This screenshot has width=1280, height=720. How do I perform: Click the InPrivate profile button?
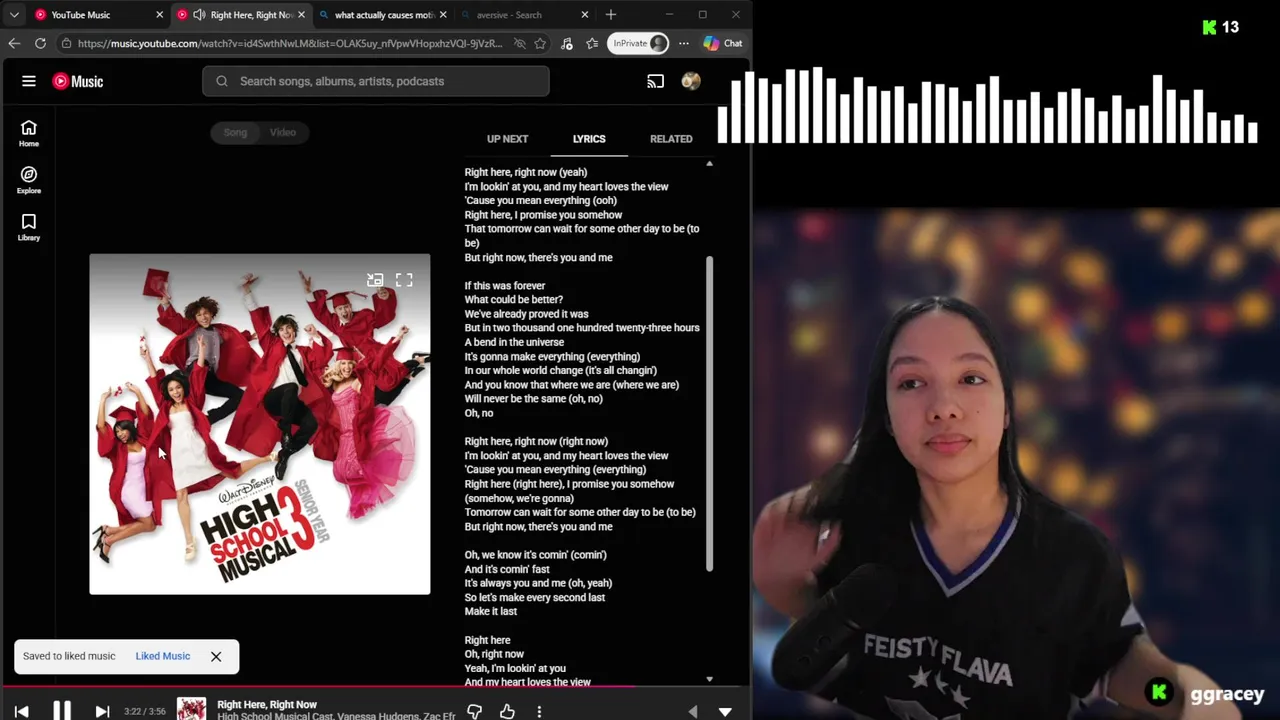click(x=638, y=43)
